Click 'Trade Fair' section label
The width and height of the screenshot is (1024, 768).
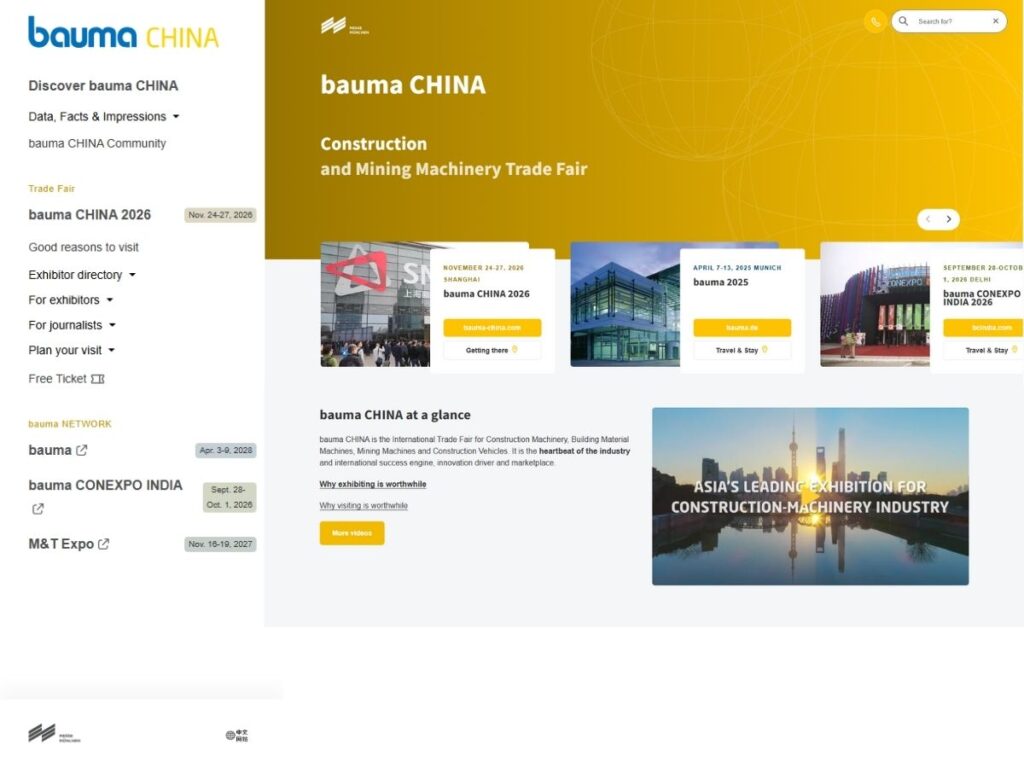pyautogui.click(x=52, y=189)
